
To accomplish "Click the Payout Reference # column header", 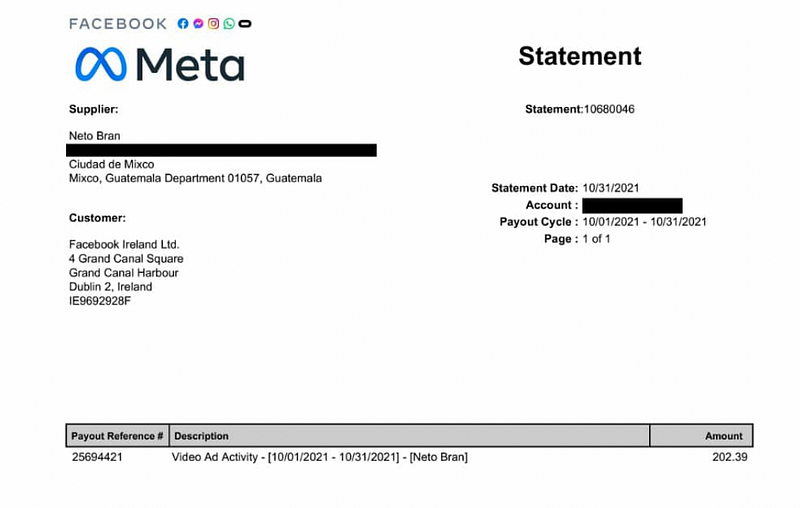I will point(117,436).
